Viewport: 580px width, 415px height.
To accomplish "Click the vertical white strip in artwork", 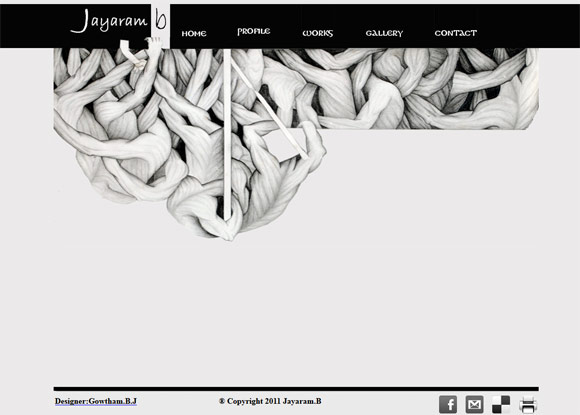I will [x=227, y=135].
